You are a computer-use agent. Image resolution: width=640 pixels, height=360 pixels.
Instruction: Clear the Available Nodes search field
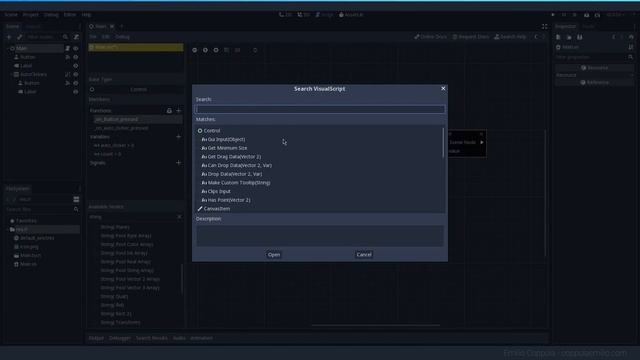click(x=179, y=217)
